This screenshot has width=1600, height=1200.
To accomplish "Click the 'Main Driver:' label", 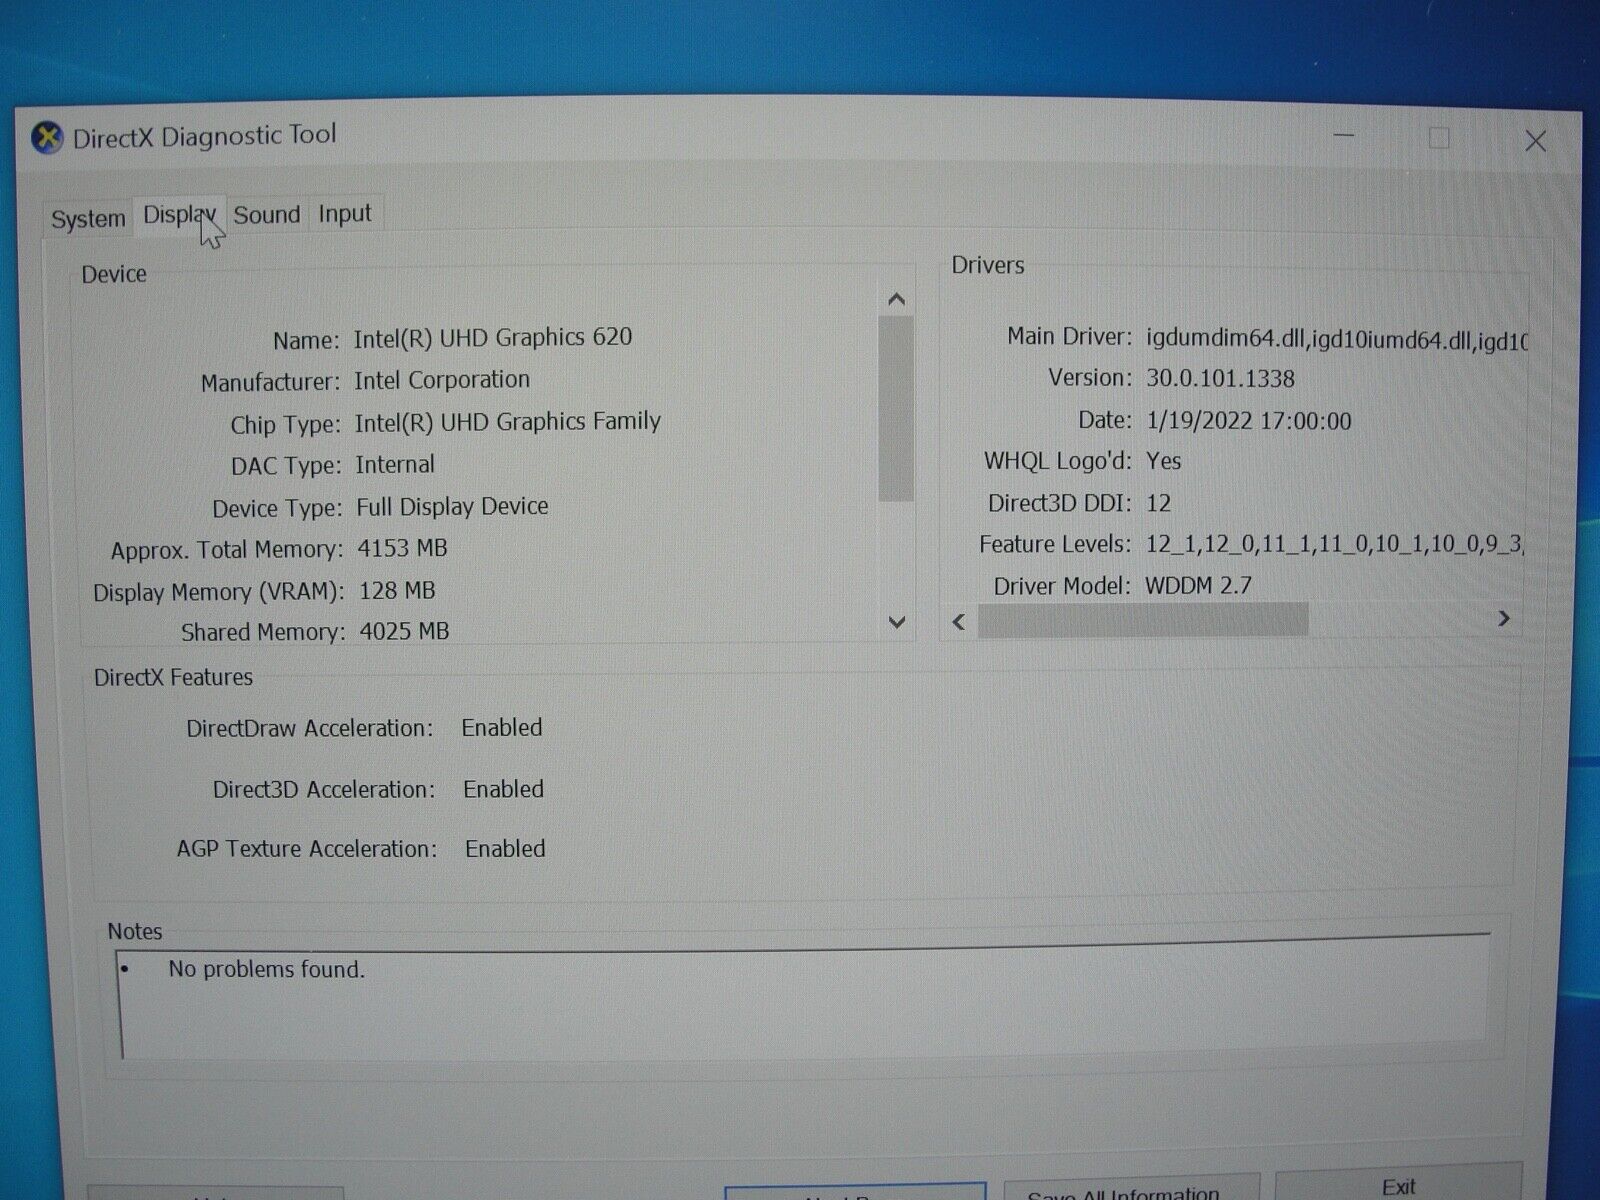I will coord(1069,337).
